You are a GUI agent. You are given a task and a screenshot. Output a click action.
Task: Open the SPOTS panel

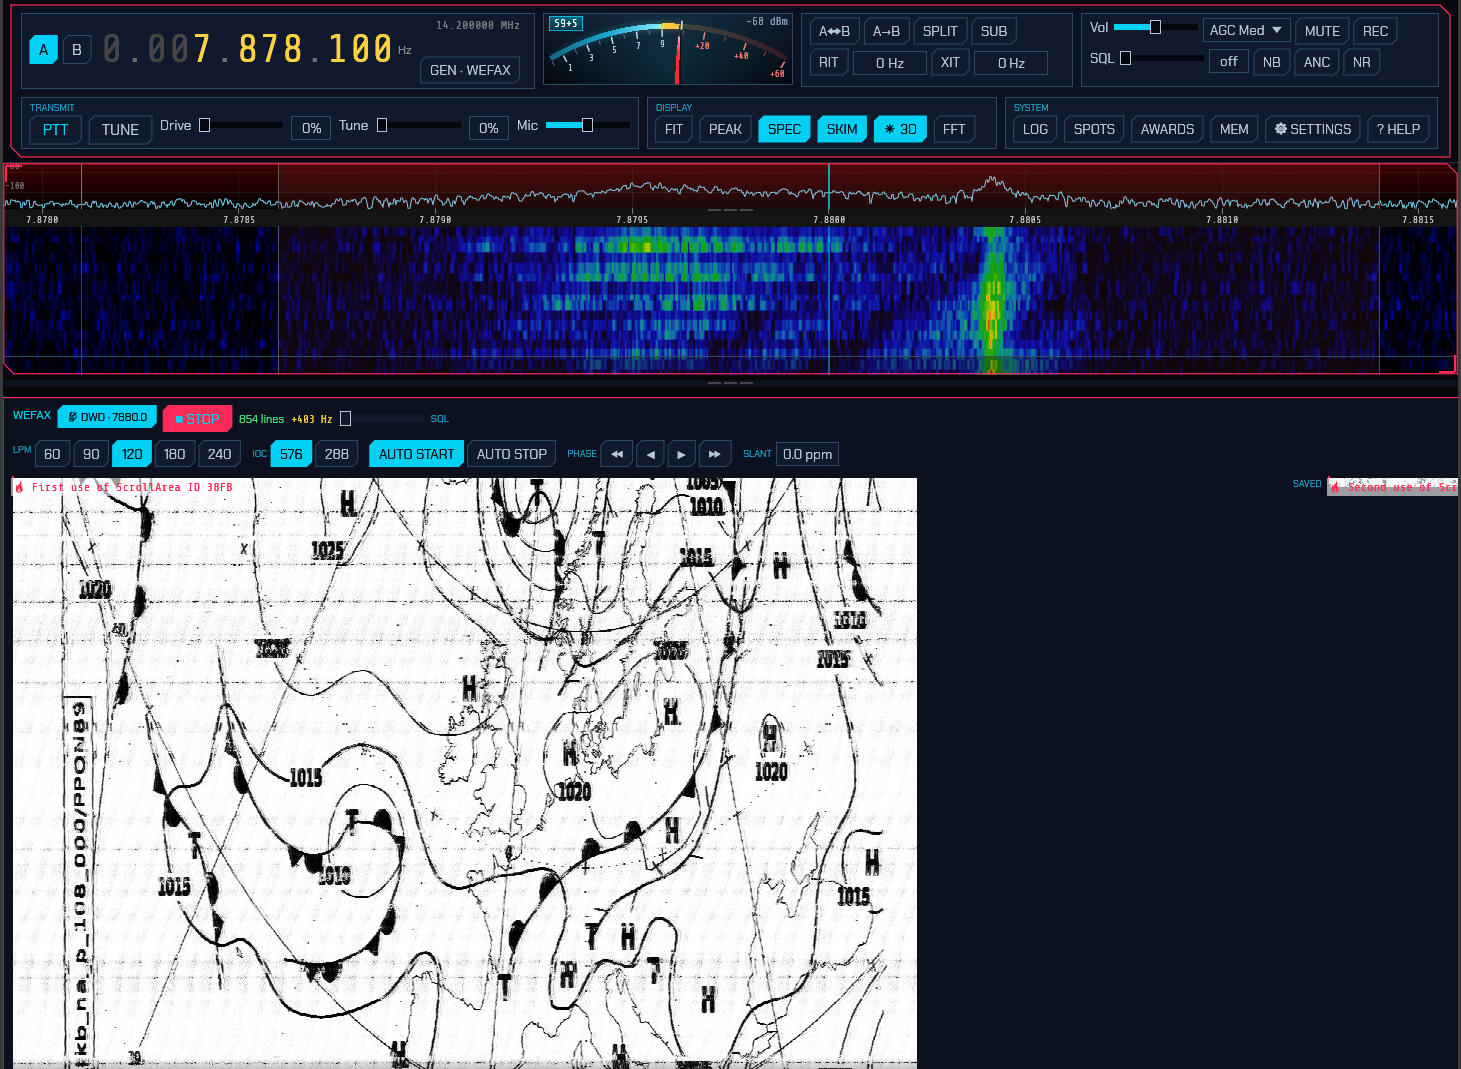1094,129
